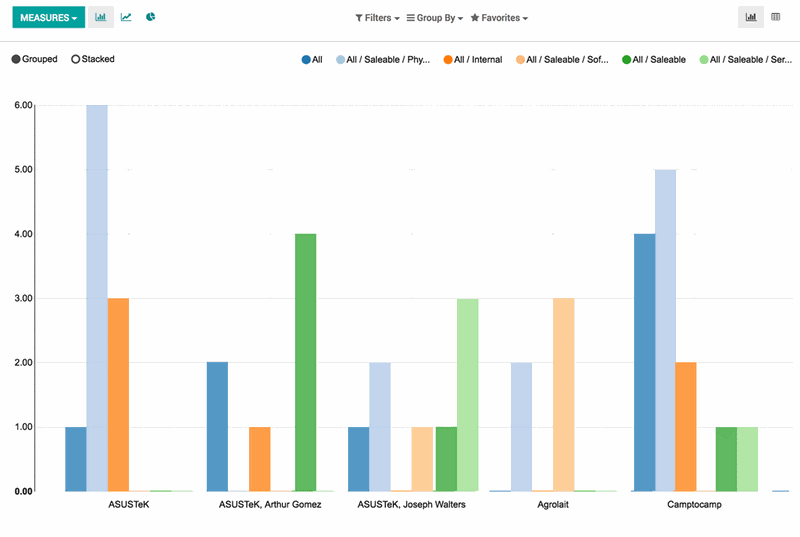Open the Measures dropdown
Viewport: 800px width, 537px height.
[48, 17]
